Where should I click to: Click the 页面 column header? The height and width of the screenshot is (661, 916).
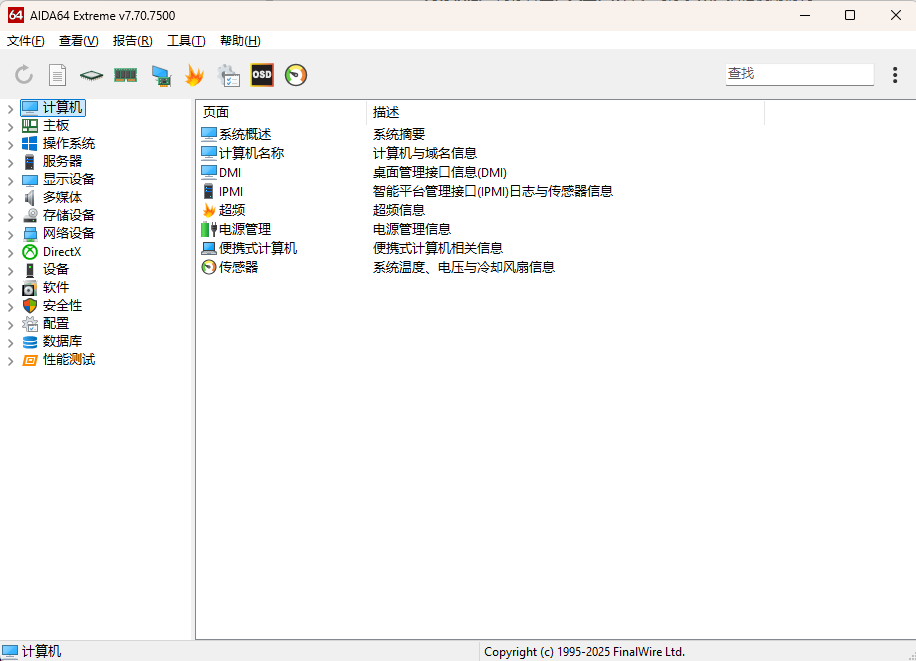[x=281, y=112]
